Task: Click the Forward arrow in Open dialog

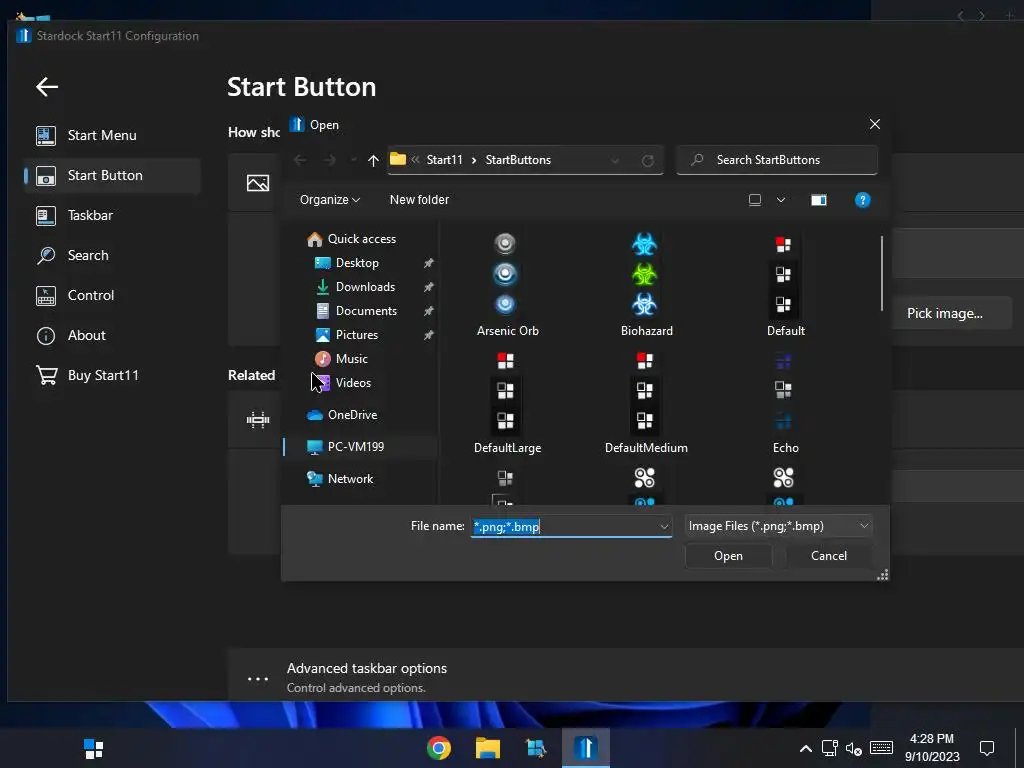Action: click(x=329, y=160)
